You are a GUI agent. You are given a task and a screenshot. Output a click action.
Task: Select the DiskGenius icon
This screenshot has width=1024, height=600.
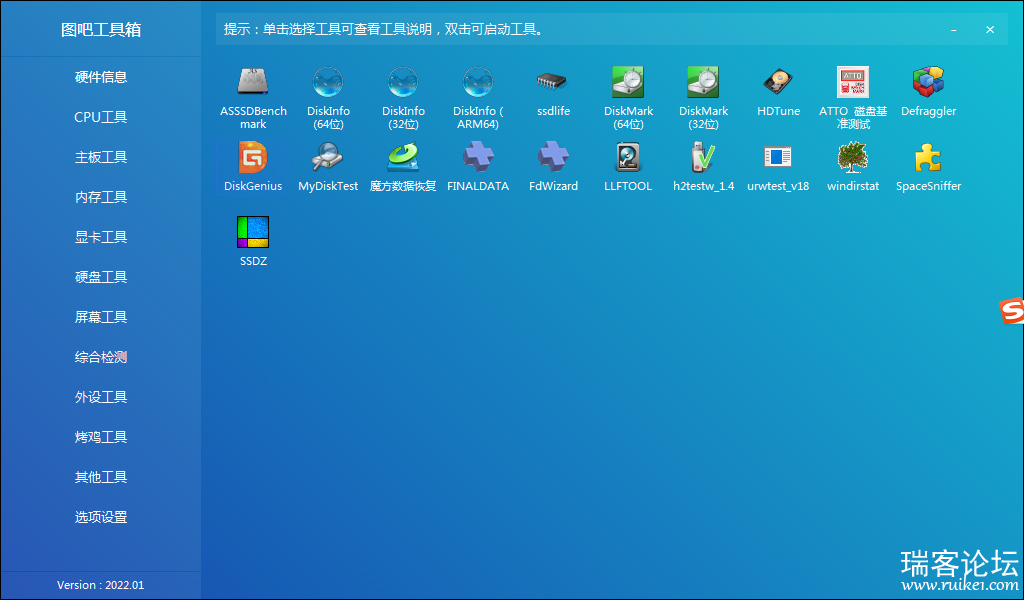[x=253, y=157]
